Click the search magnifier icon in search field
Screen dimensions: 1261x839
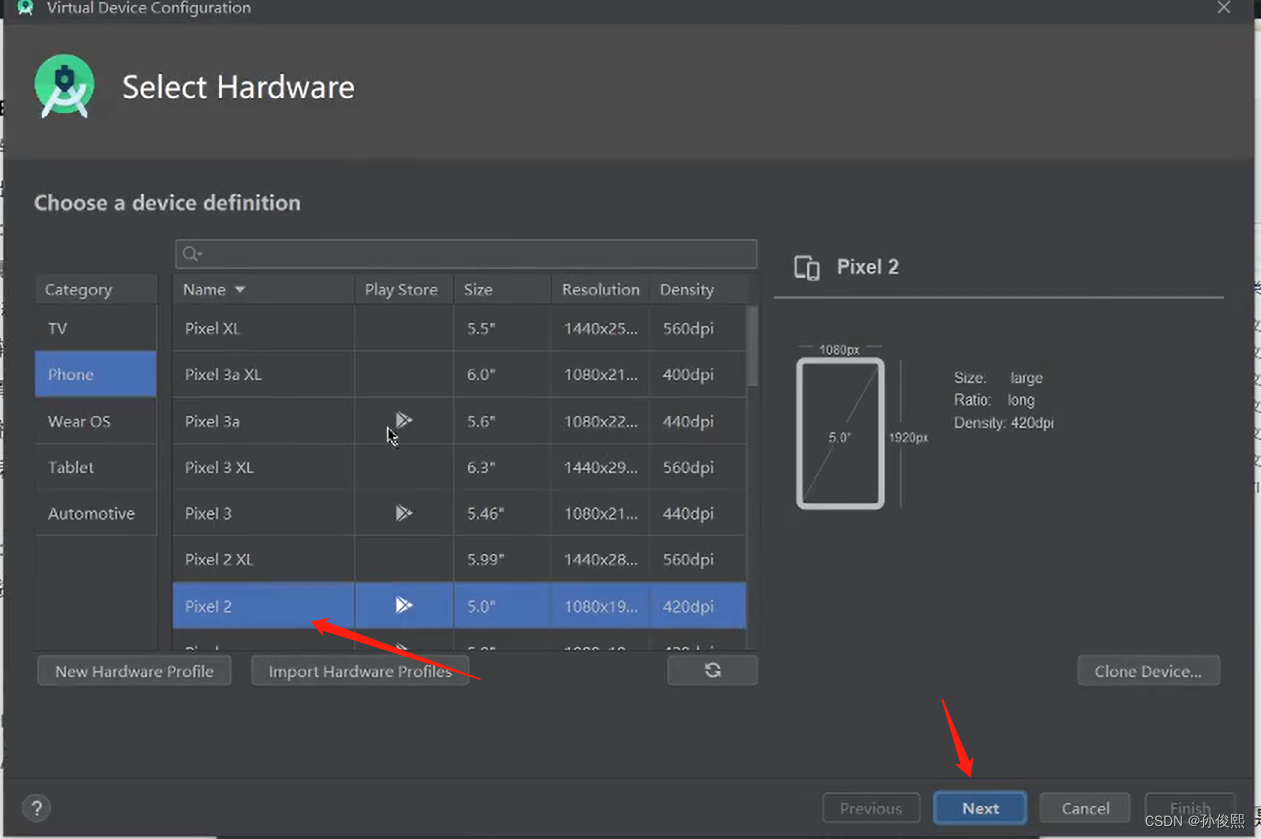[192, 254]
